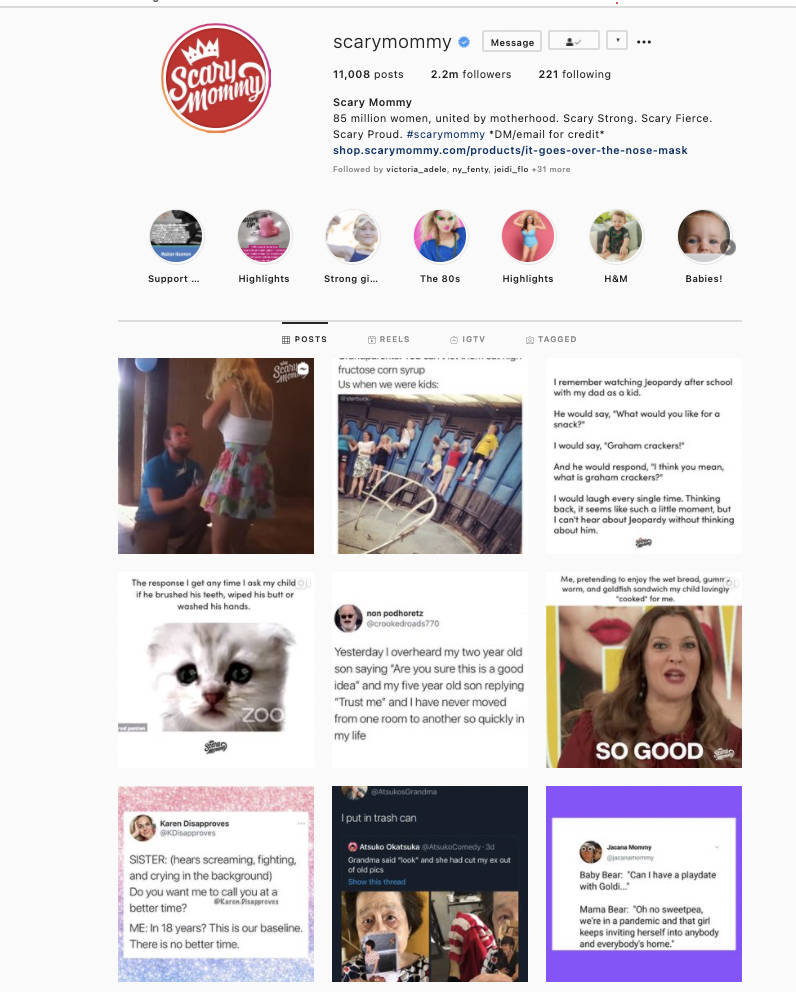Image resolution: width=796 pixels, height=992 pixels.
Task: Open The 80s story highlight
Action: [440, 237]
